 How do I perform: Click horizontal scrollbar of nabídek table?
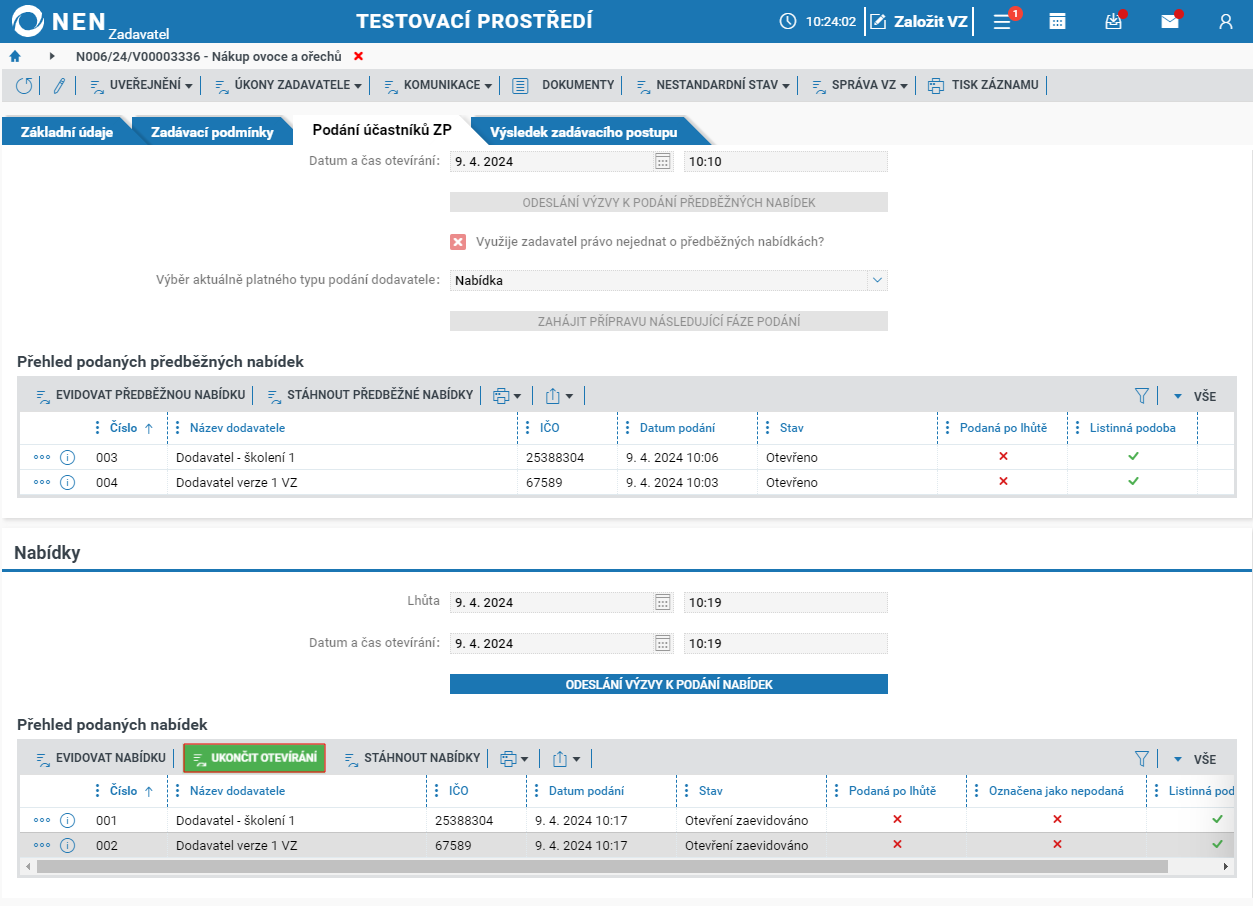[602, 866]
